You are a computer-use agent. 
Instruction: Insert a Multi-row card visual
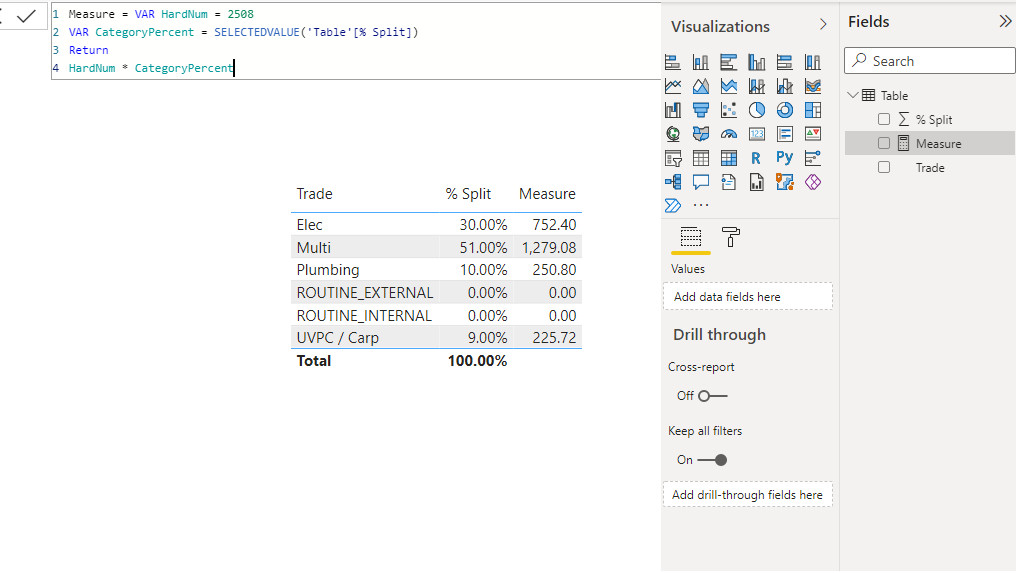tap(785, 134)
